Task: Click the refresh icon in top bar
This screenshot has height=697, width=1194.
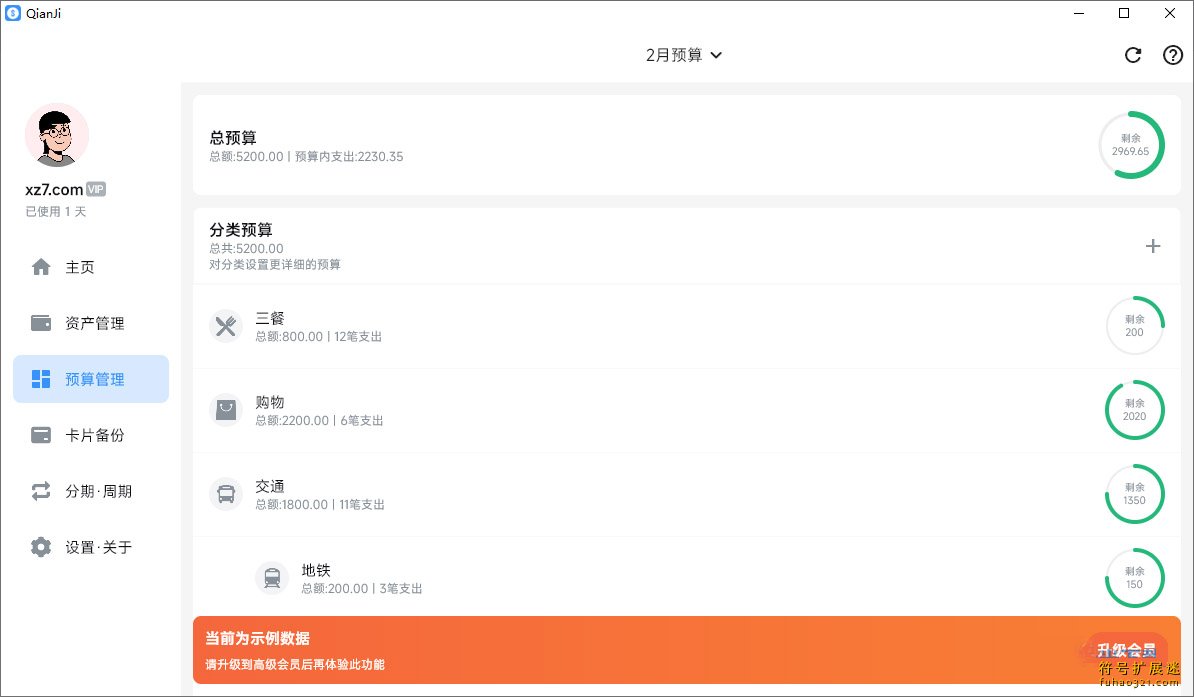Action: 1133,55
